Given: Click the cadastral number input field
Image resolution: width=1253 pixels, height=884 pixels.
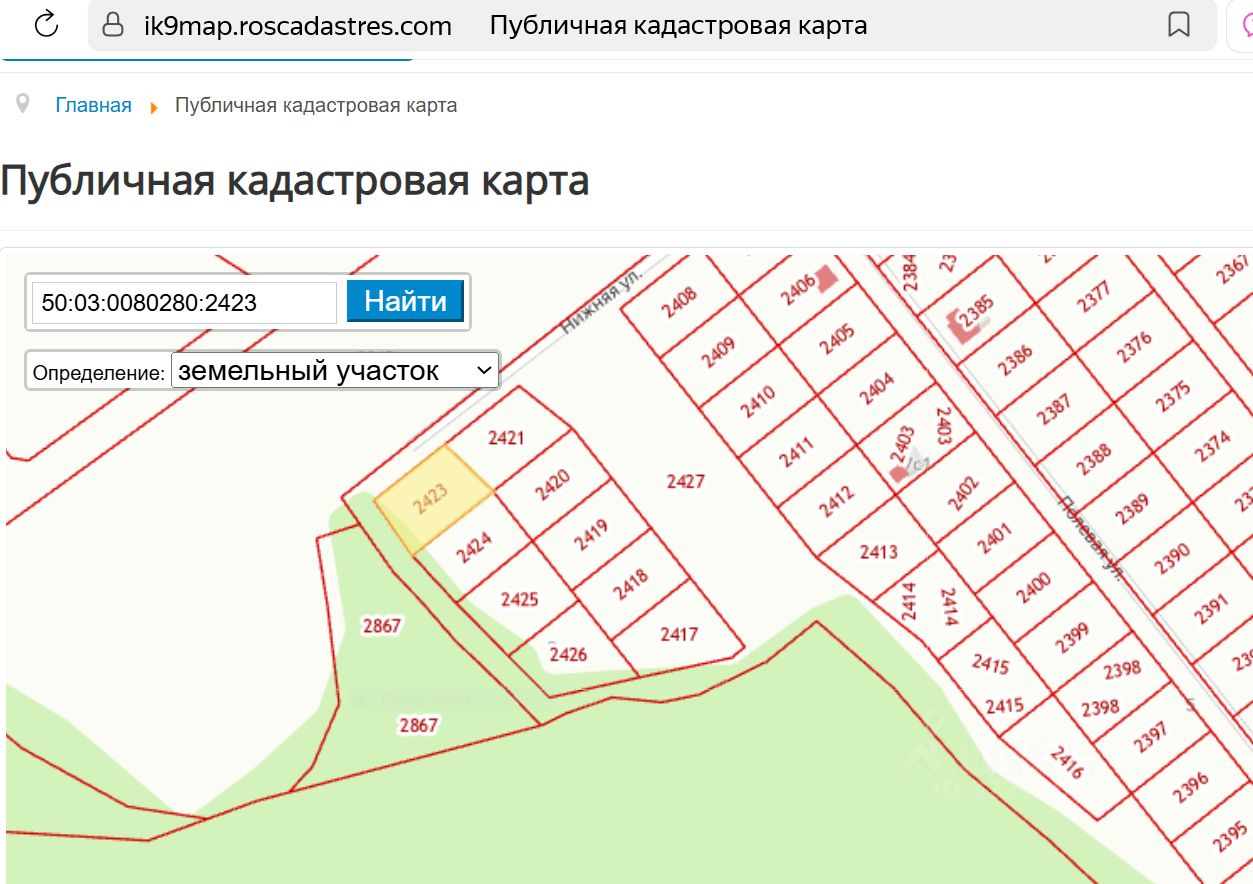Looking at the screenshot, I should tap(185, 303).
